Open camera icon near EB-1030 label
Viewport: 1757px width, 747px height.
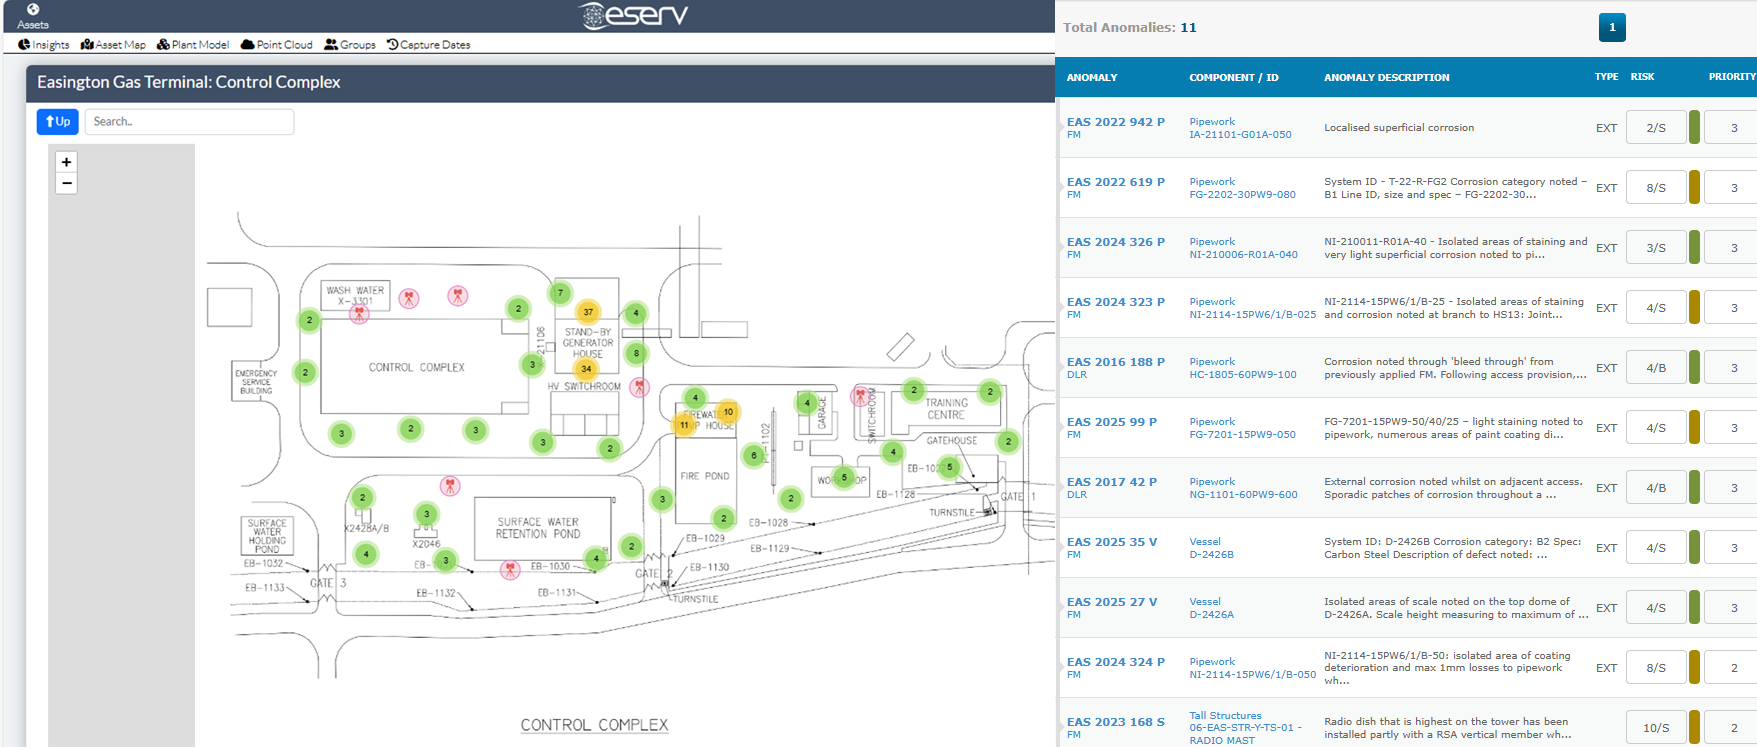(x=510, y=569)
